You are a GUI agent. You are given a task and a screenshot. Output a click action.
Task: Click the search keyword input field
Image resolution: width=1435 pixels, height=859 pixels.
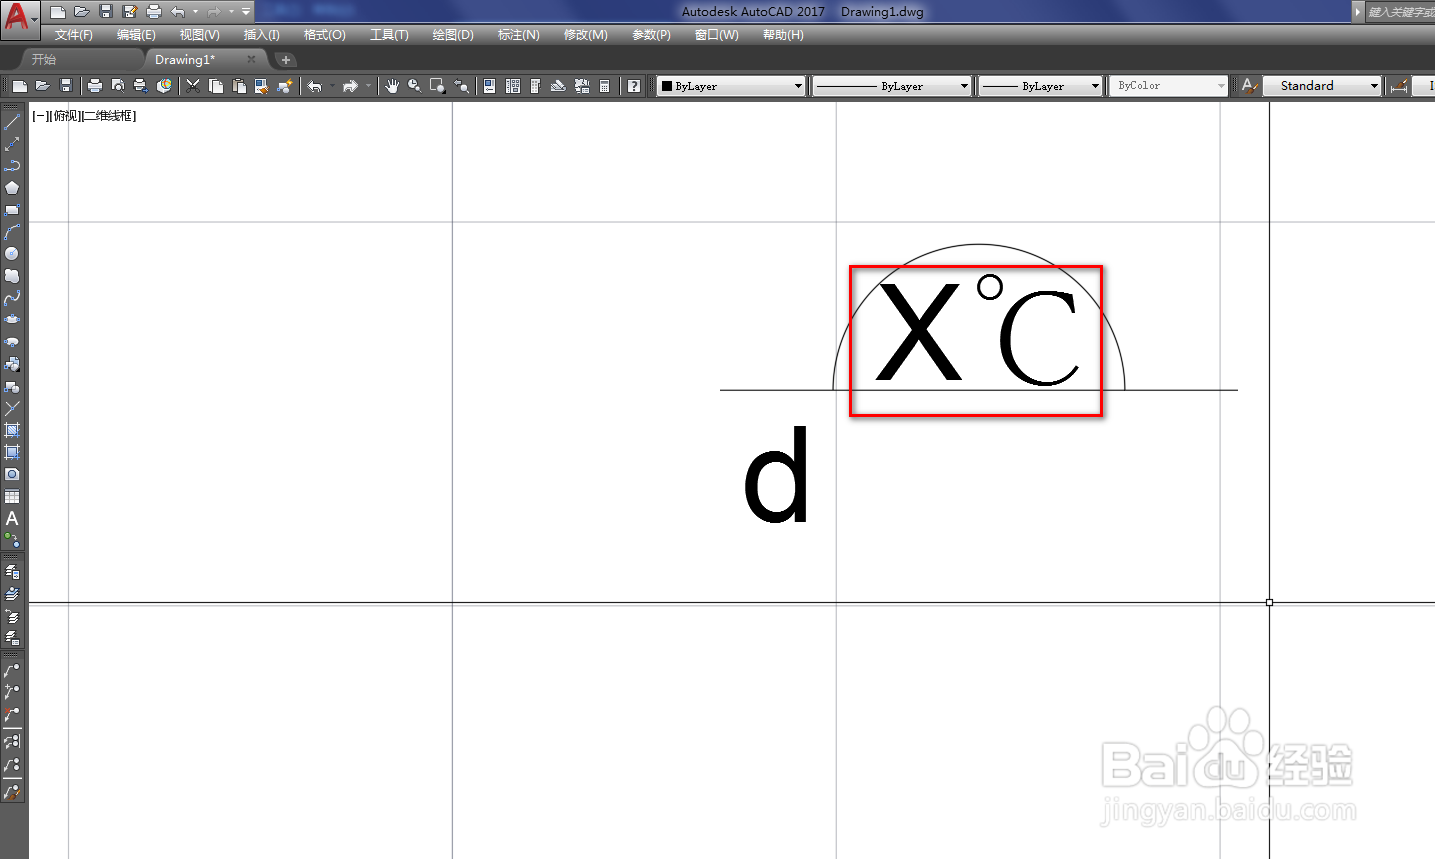(1400, 12)
